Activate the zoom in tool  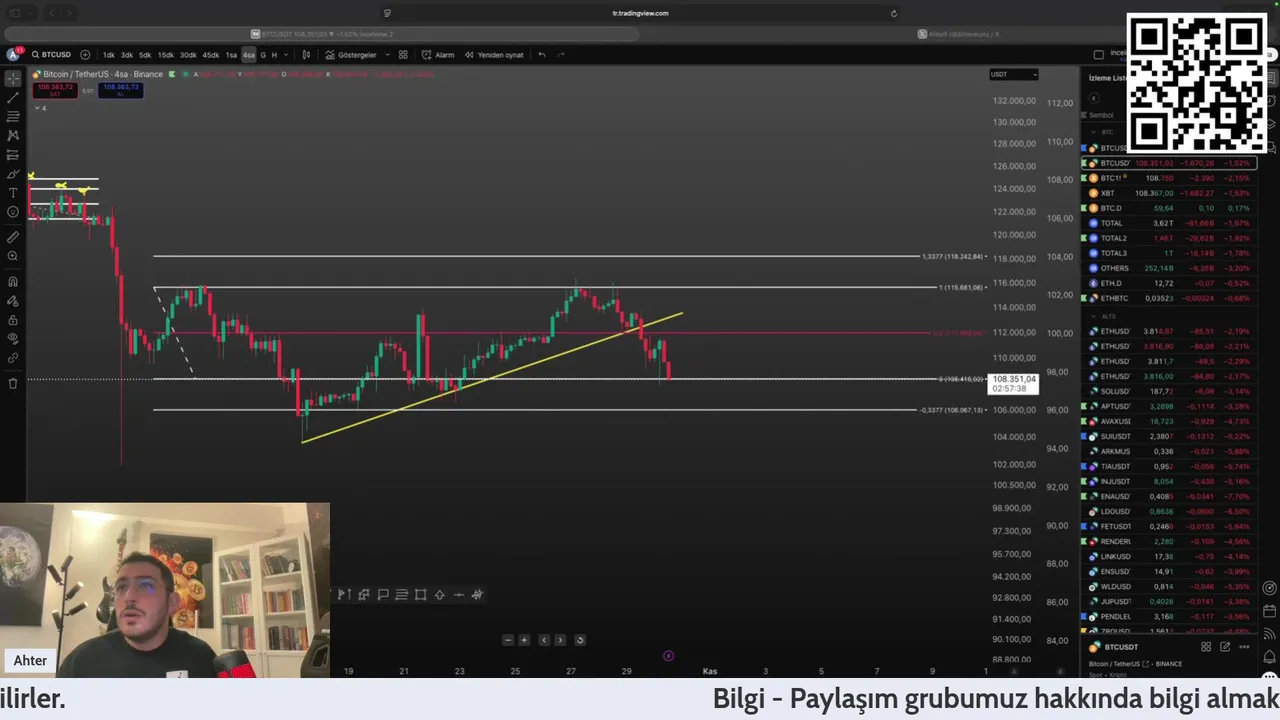13,256
